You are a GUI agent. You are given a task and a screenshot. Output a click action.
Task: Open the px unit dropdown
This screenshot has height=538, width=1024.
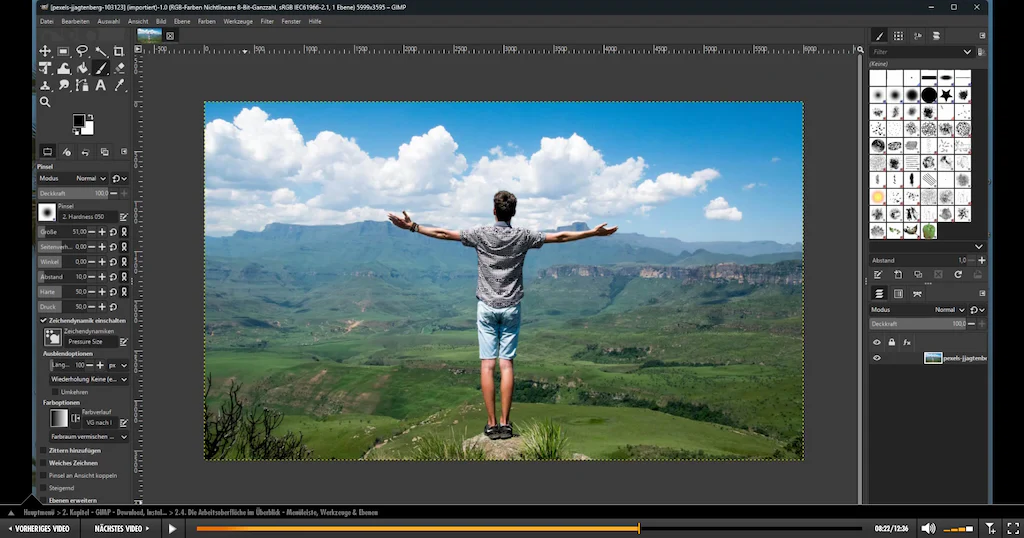118,365
